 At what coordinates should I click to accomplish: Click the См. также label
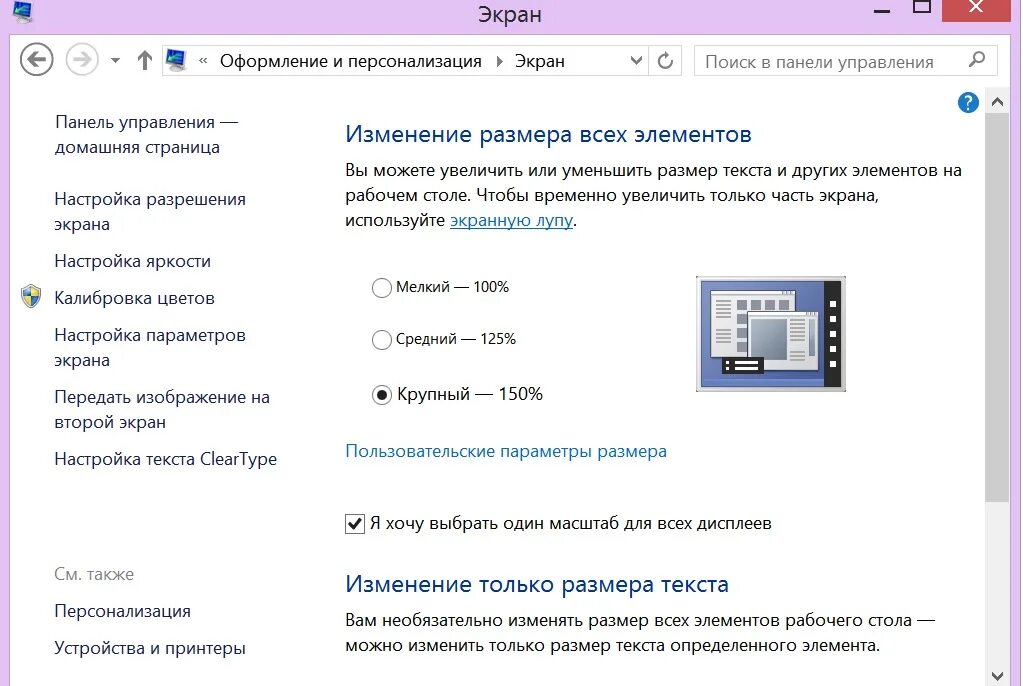(94, 574)
